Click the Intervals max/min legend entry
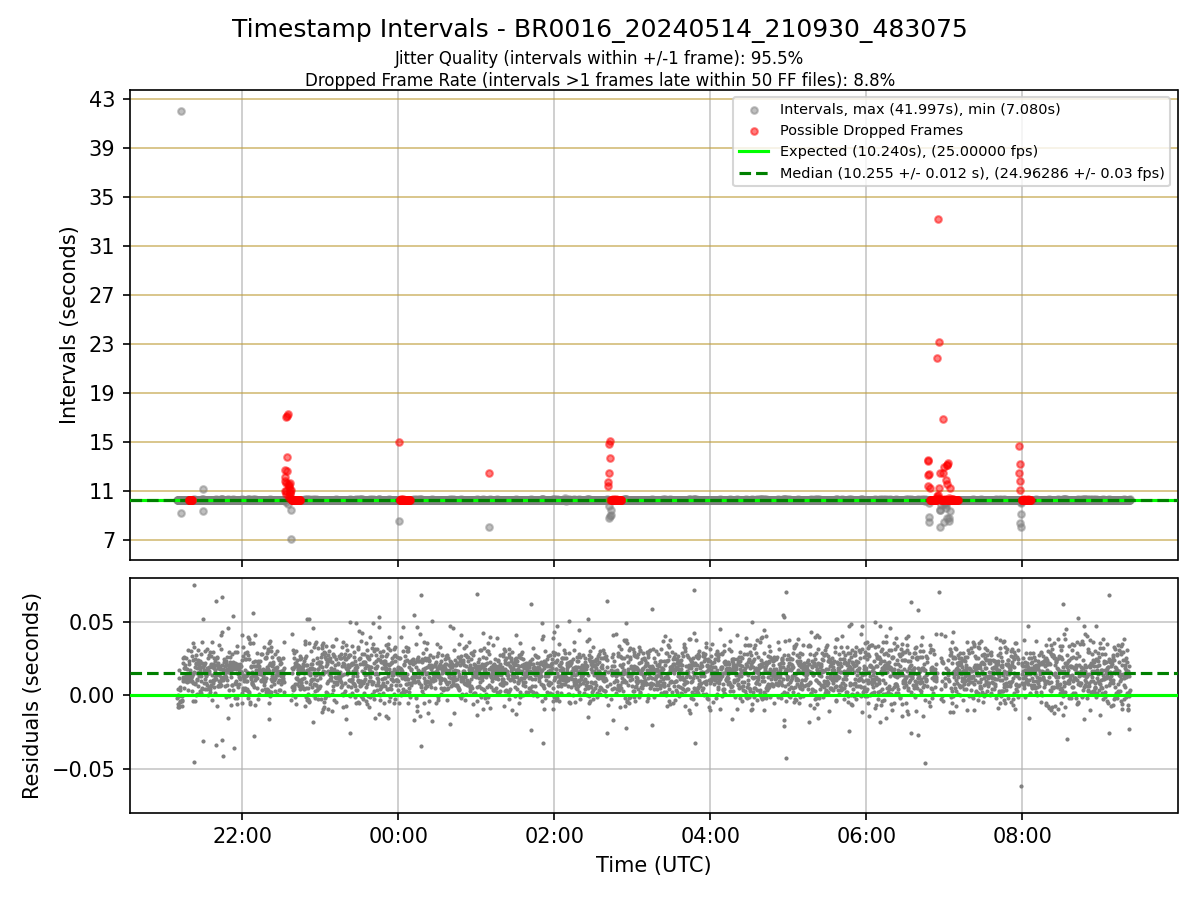The image size is (1200, 900). 920,109
